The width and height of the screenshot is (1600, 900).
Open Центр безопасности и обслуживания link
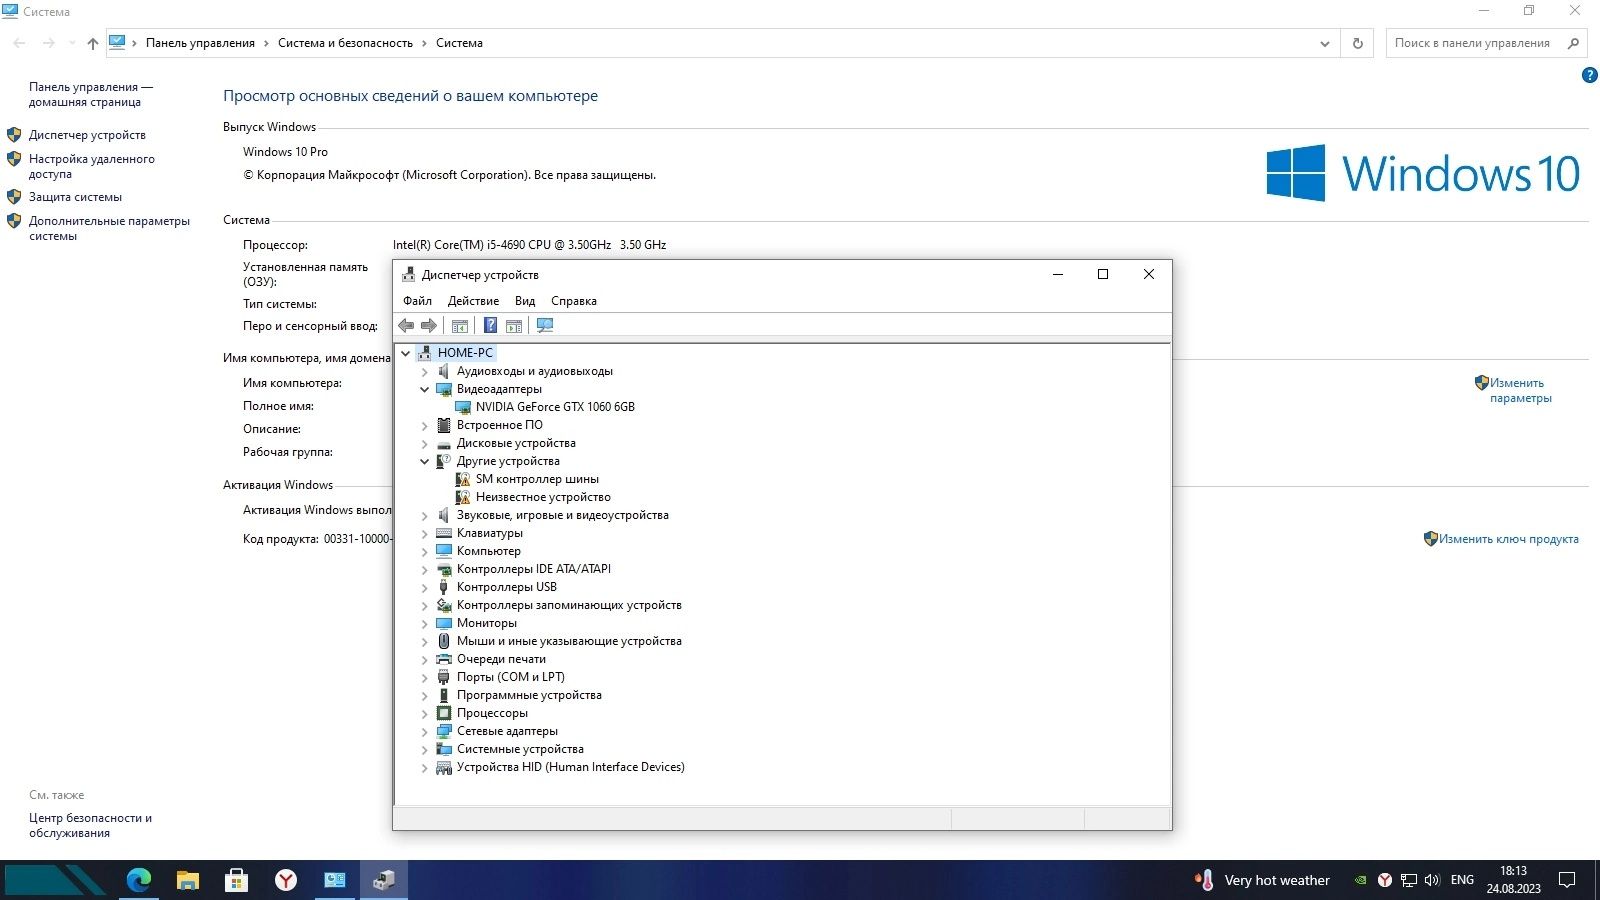[x=90, y=825]
